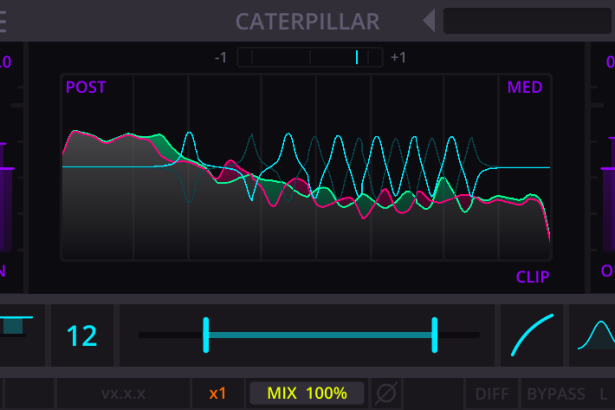Open the preset name box
This screenshot has width=615, height=410.
[527, 21]
